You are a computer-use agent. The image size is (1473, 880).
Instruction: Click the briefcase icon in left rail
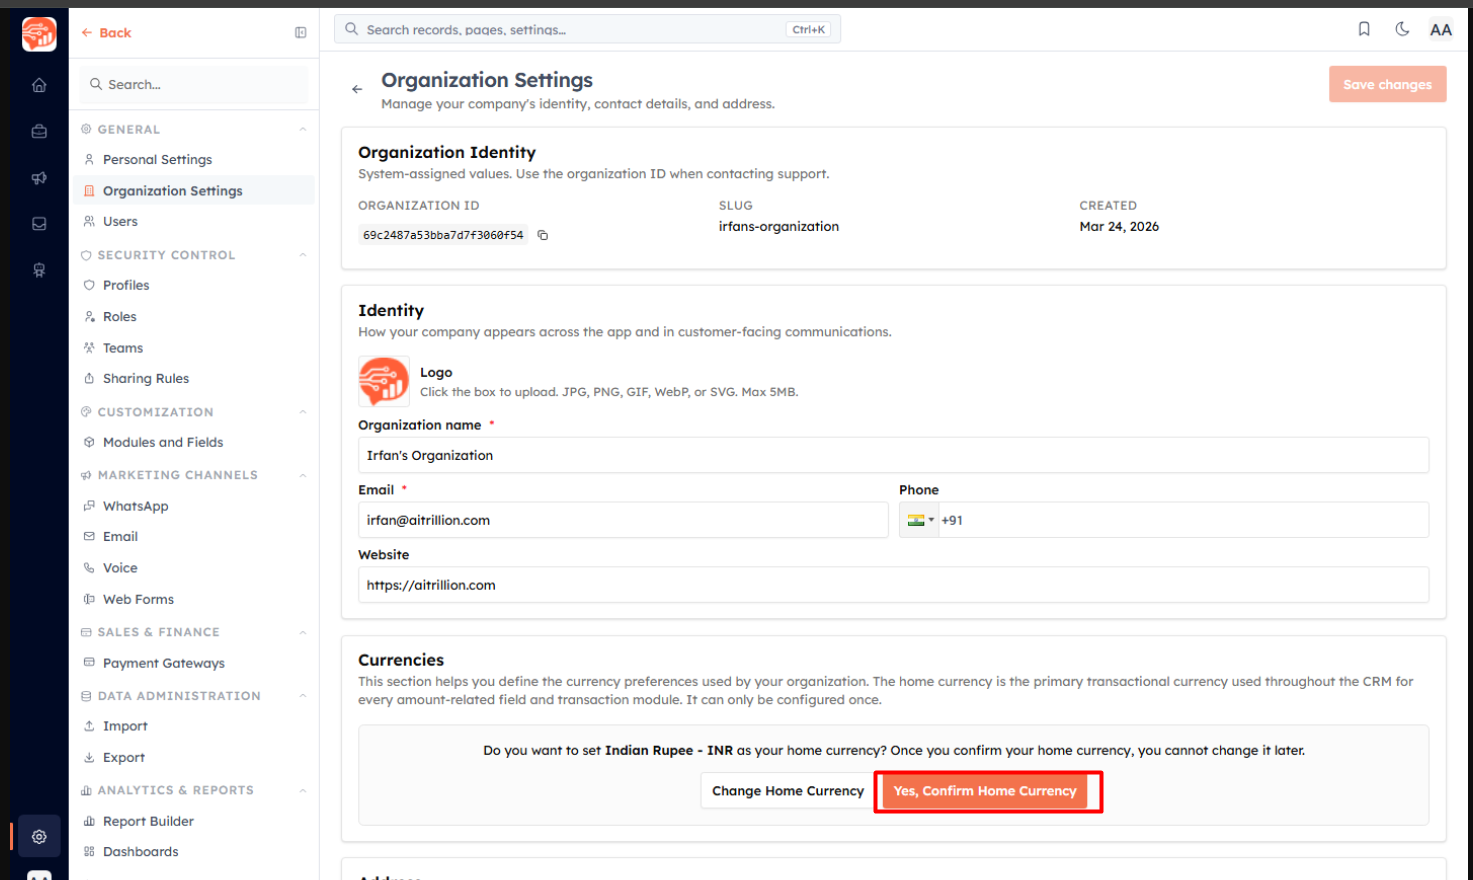(x=39, y=131)
